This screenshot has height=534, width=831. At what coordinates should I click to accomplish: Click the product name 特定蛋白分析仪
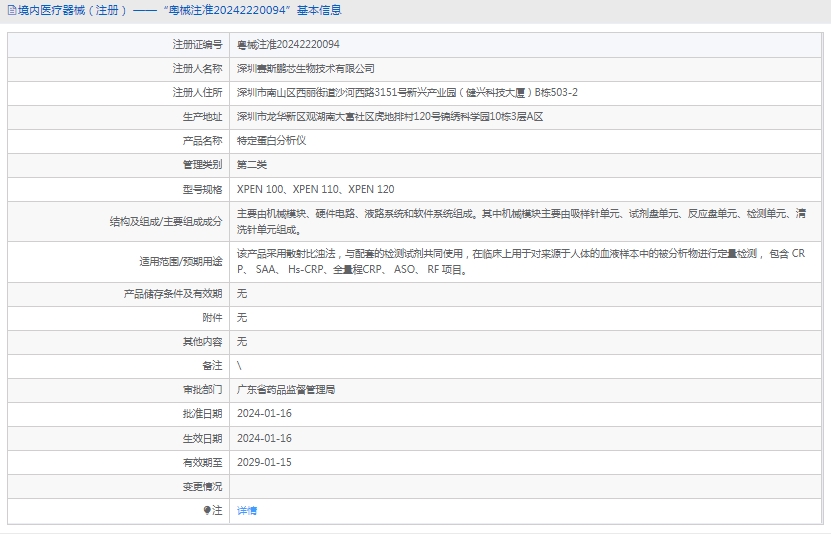click(x=271, y=141)
